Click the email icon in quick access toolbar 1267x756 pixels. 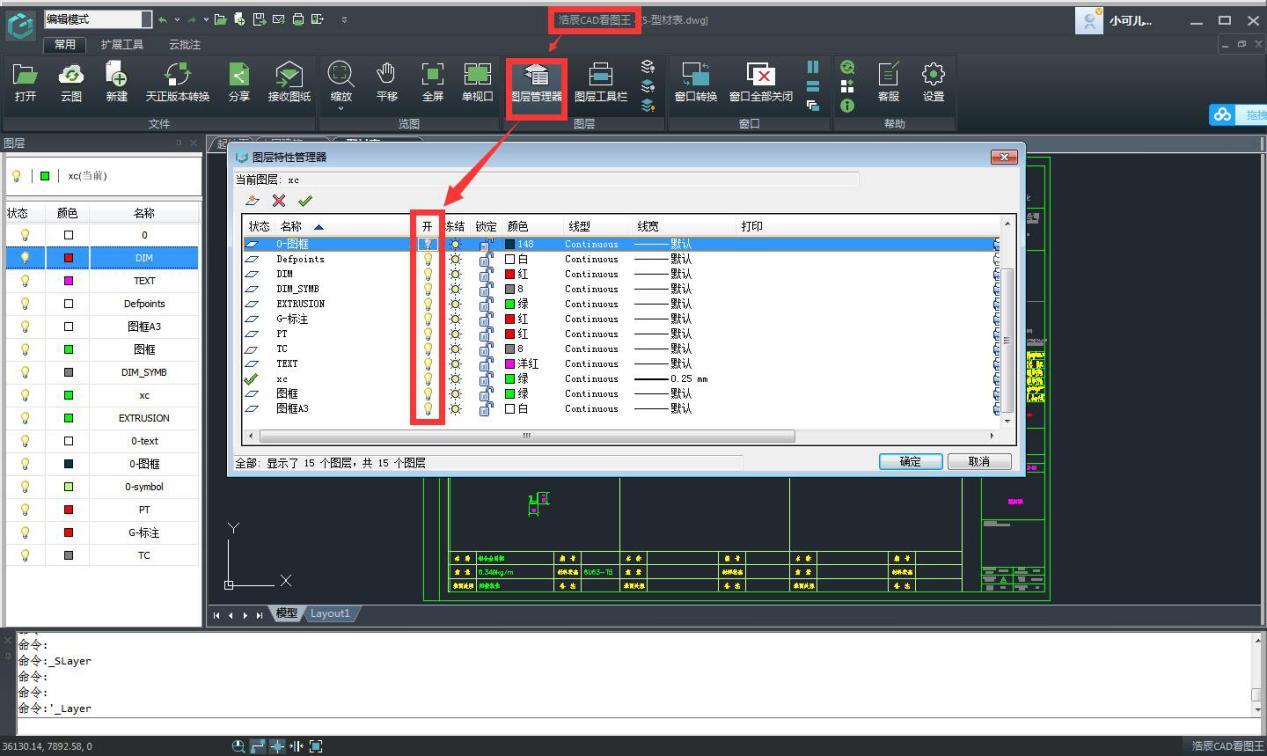point(278,19)
